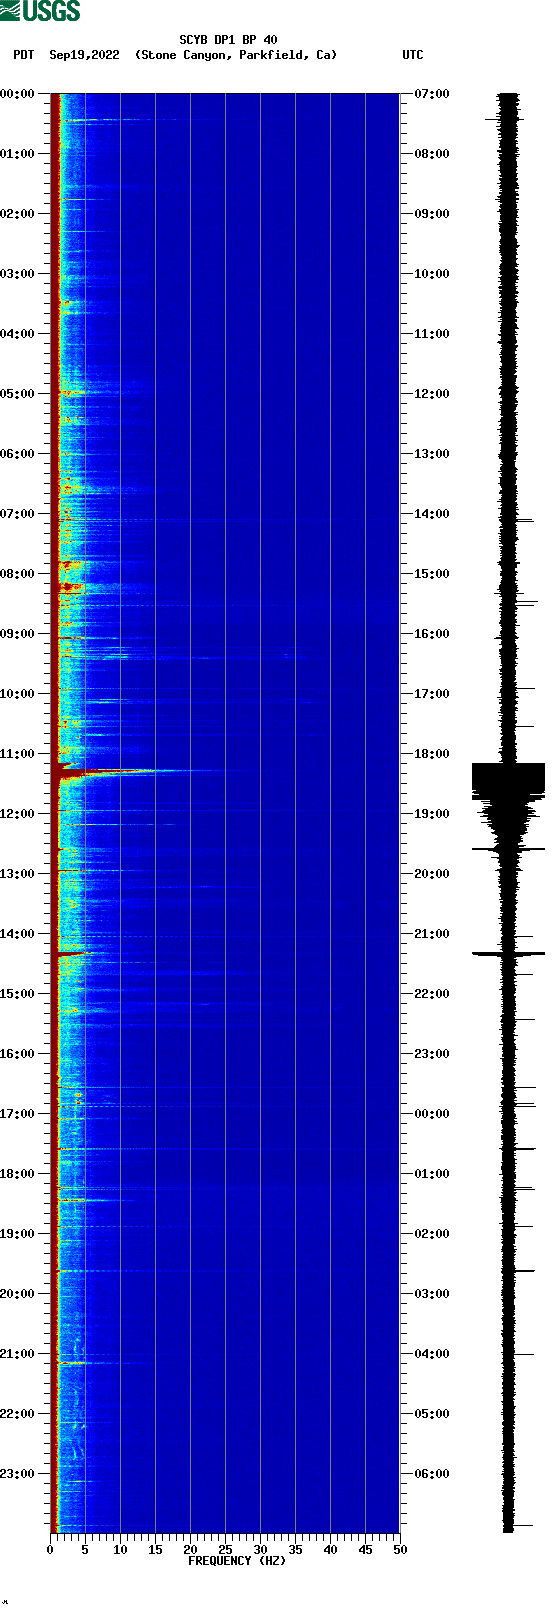Screen dimensions: 552x1613
Task: Click the PDT time label '01:00'
Action: (18, 154)
